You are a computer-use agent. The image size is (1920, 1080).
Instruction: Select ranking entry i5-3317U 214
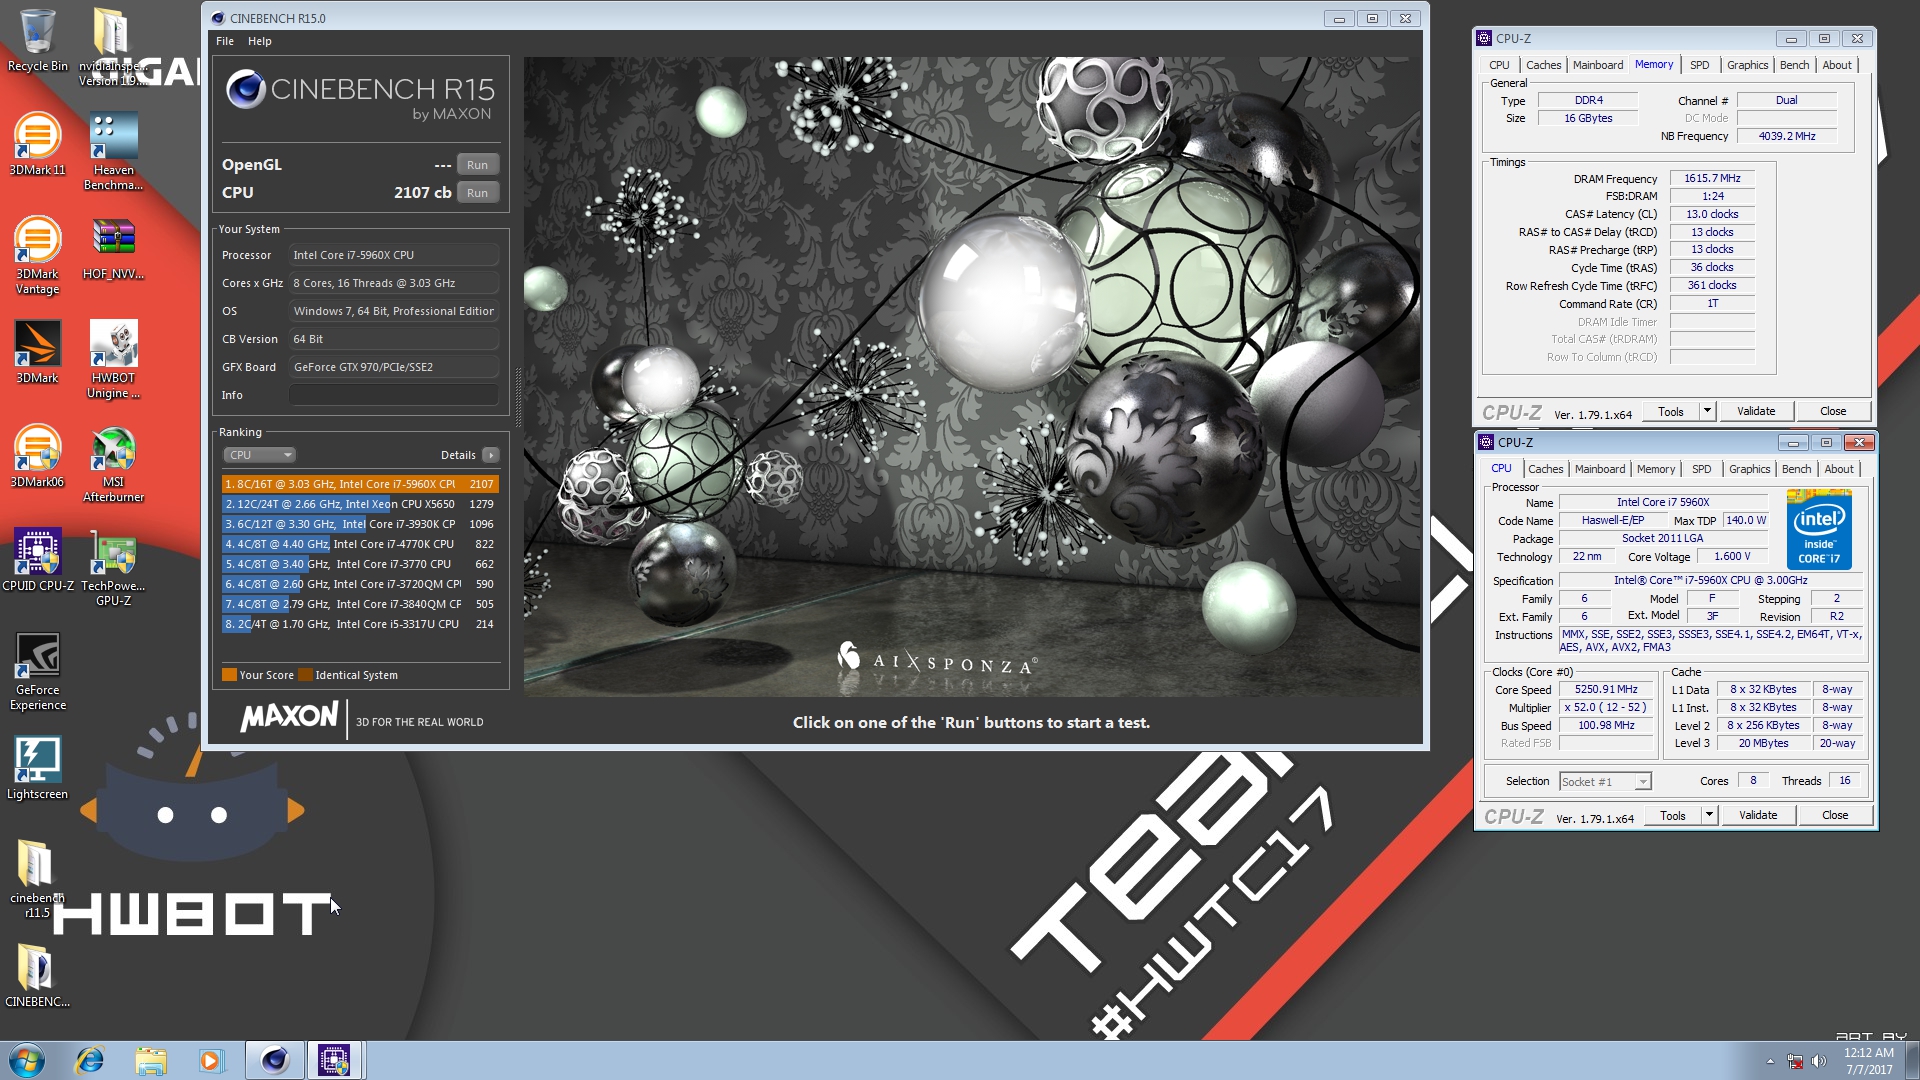360,624
